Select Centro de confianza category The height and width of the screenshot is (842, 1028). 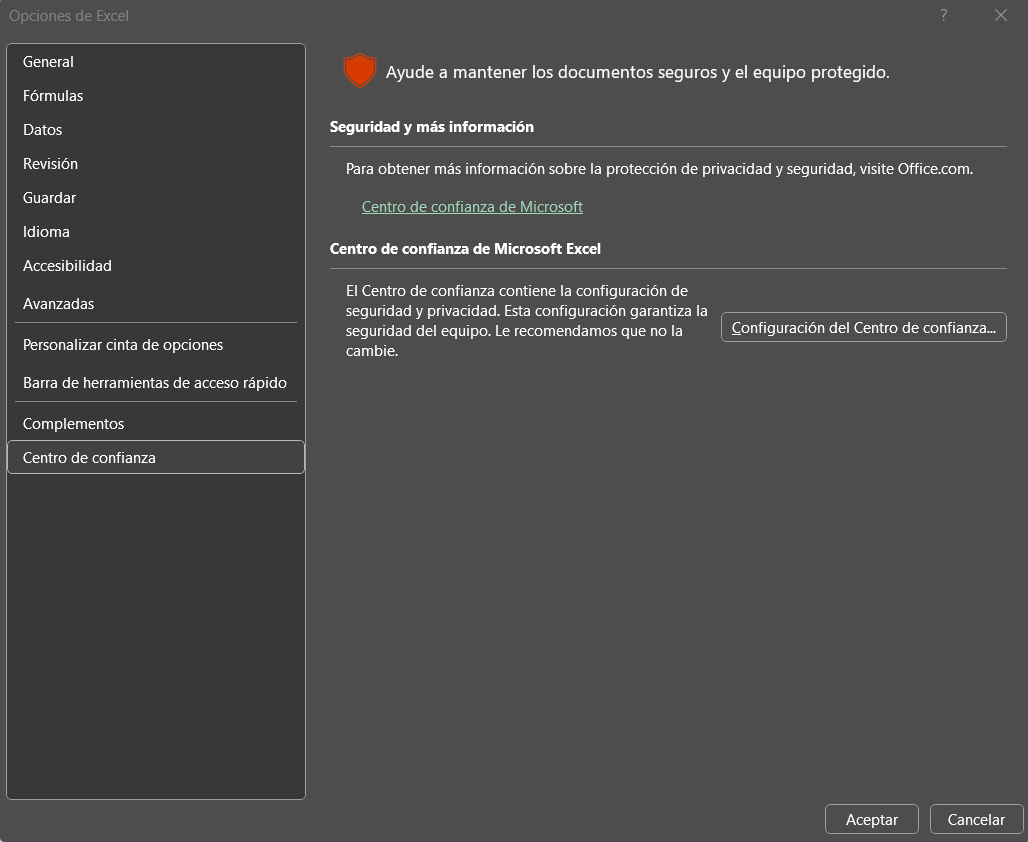click(x=155, y=457)
